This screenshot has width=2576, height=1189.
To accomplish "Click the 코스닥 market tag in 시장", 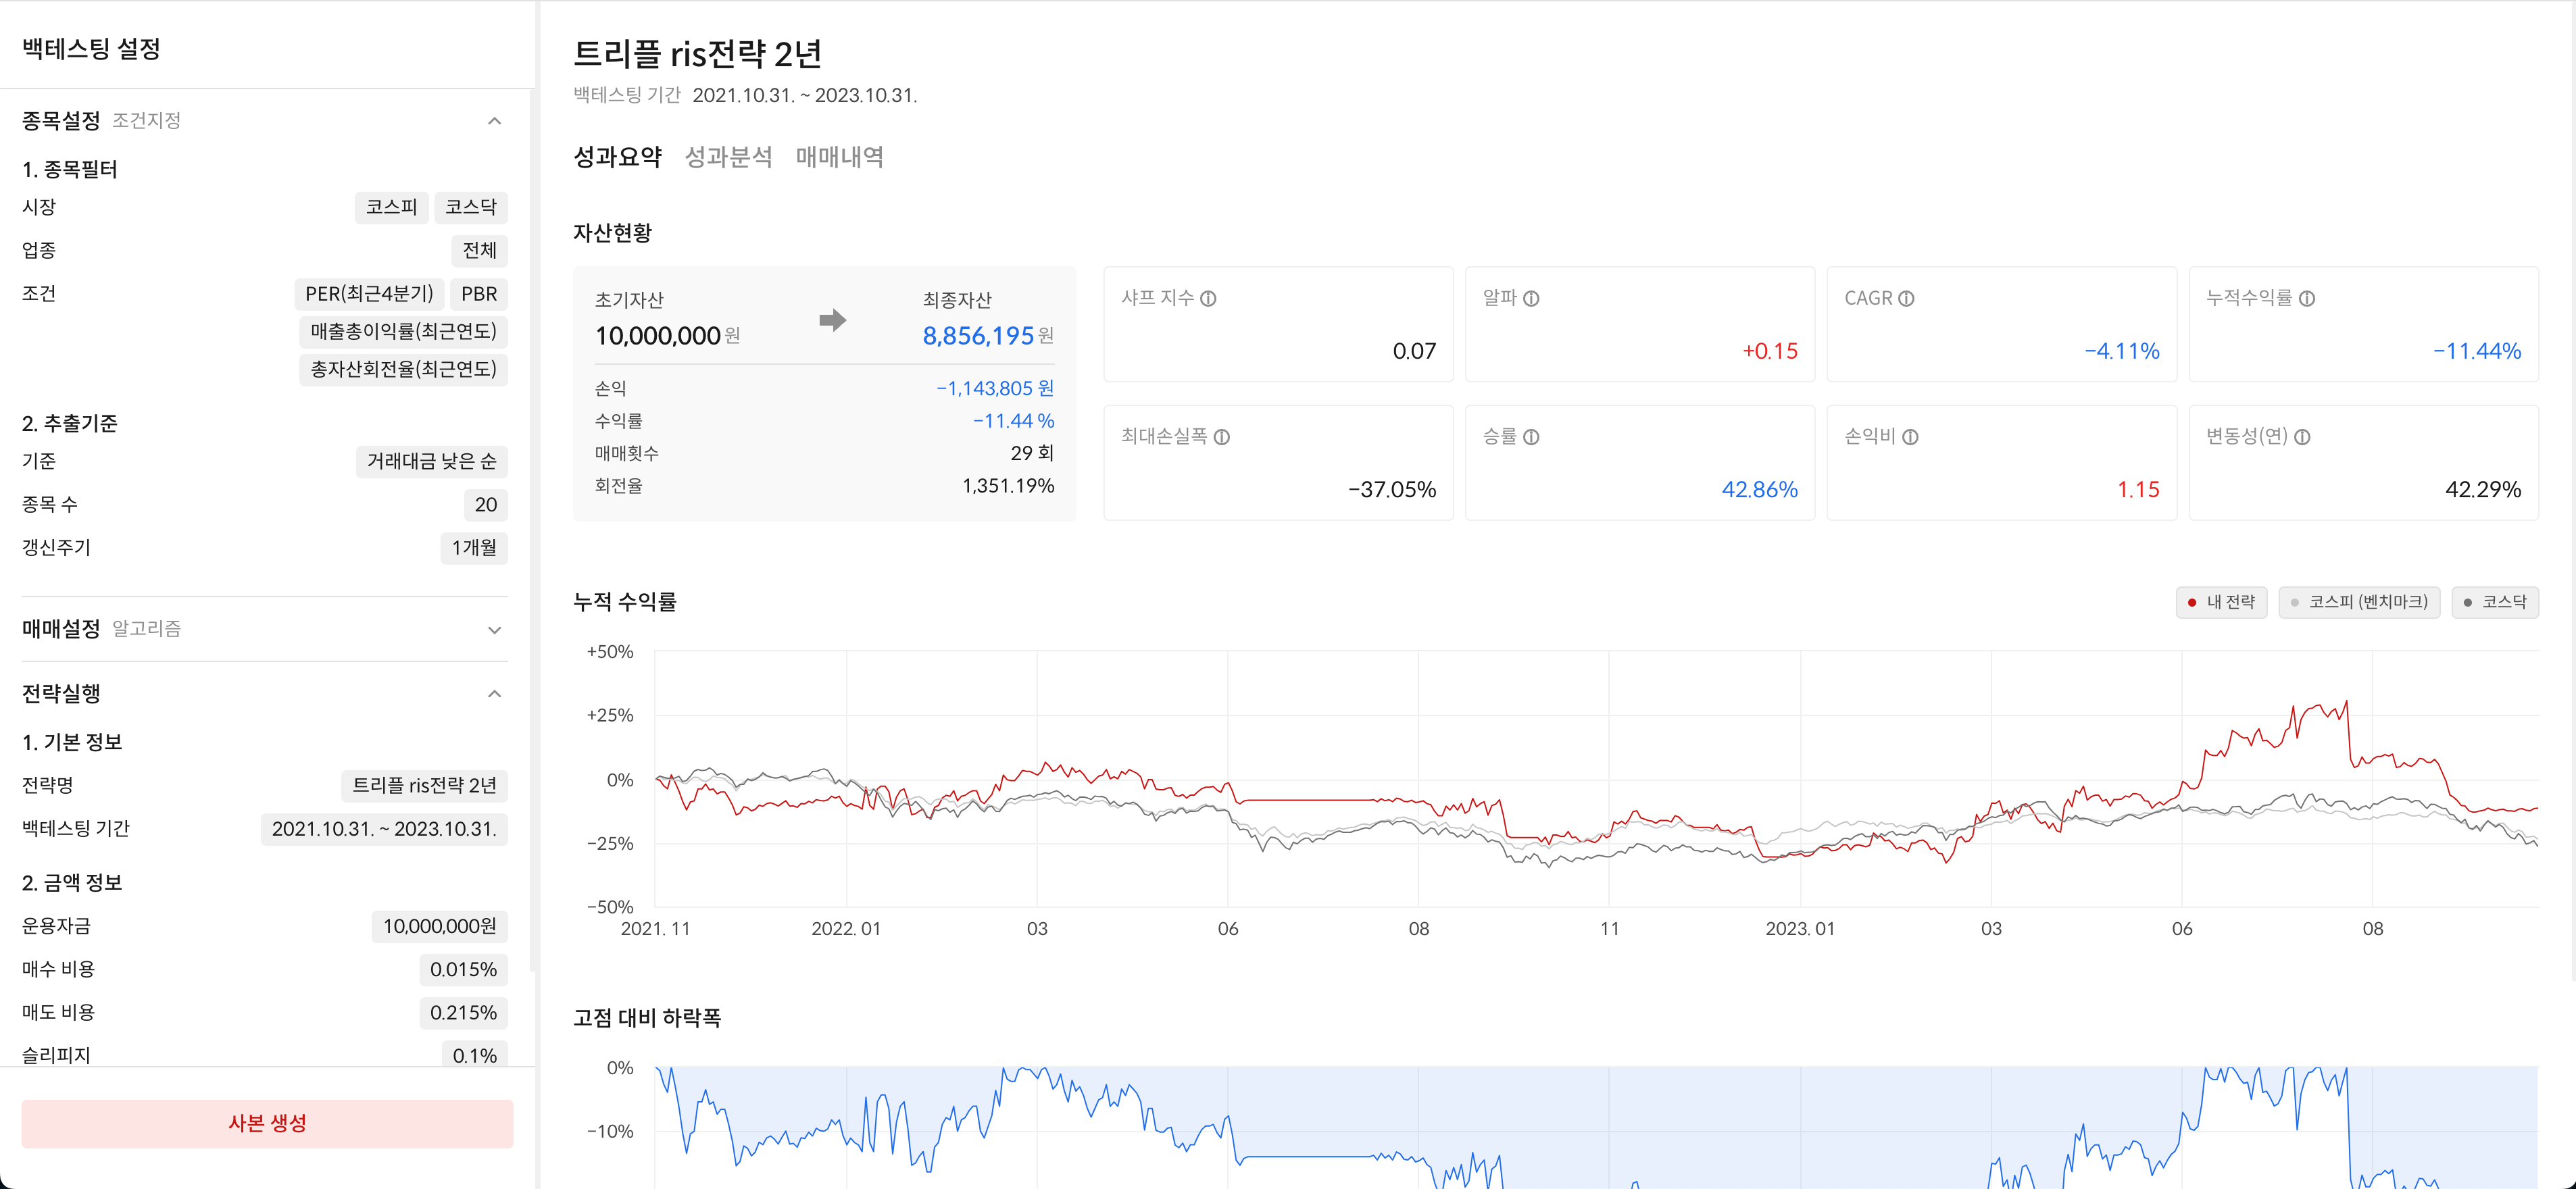I will (471, 207).
